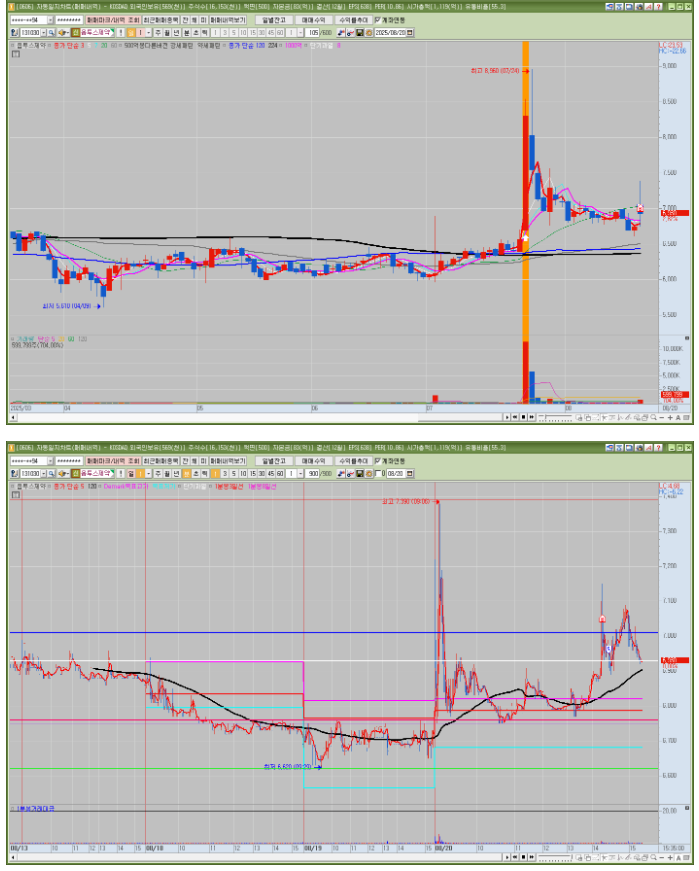Click candle count field showing 105 in upper toolbar
This screenshot has height=871, width=699.
pyautogui.click(x=314, y=32)
